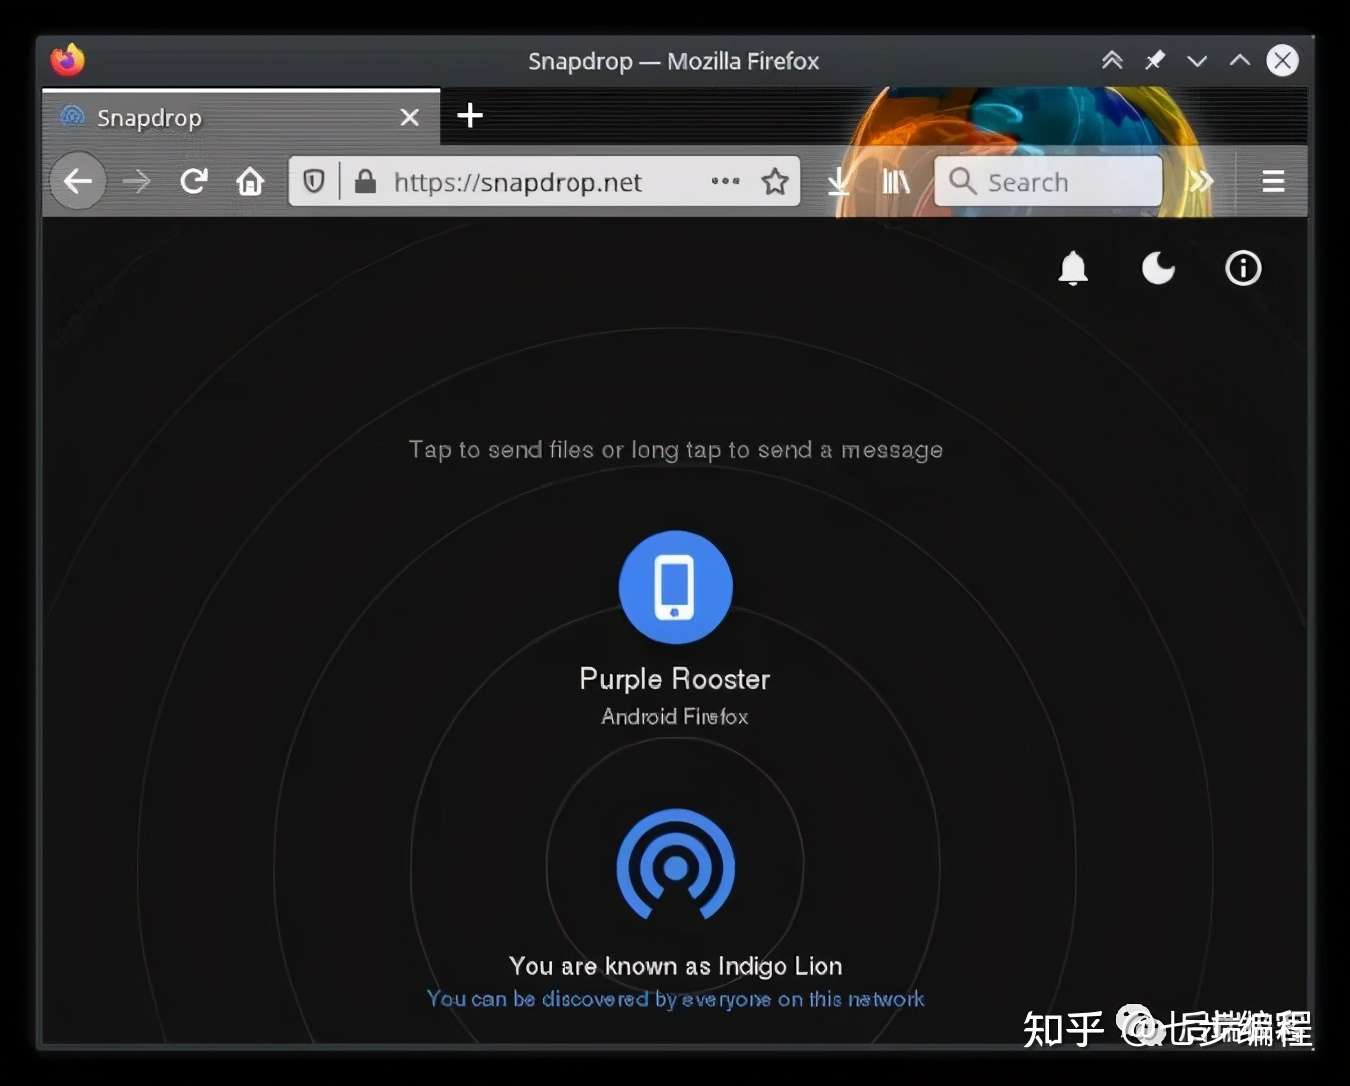
Task: Open the Library bookshelf menu
Action: 896,181
